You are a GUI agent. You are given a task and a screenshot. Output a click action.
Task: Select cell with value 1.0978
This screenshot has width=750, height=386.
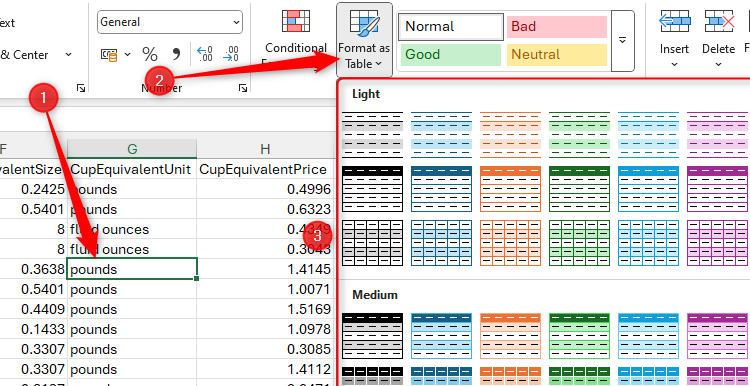tap(265, 330)
